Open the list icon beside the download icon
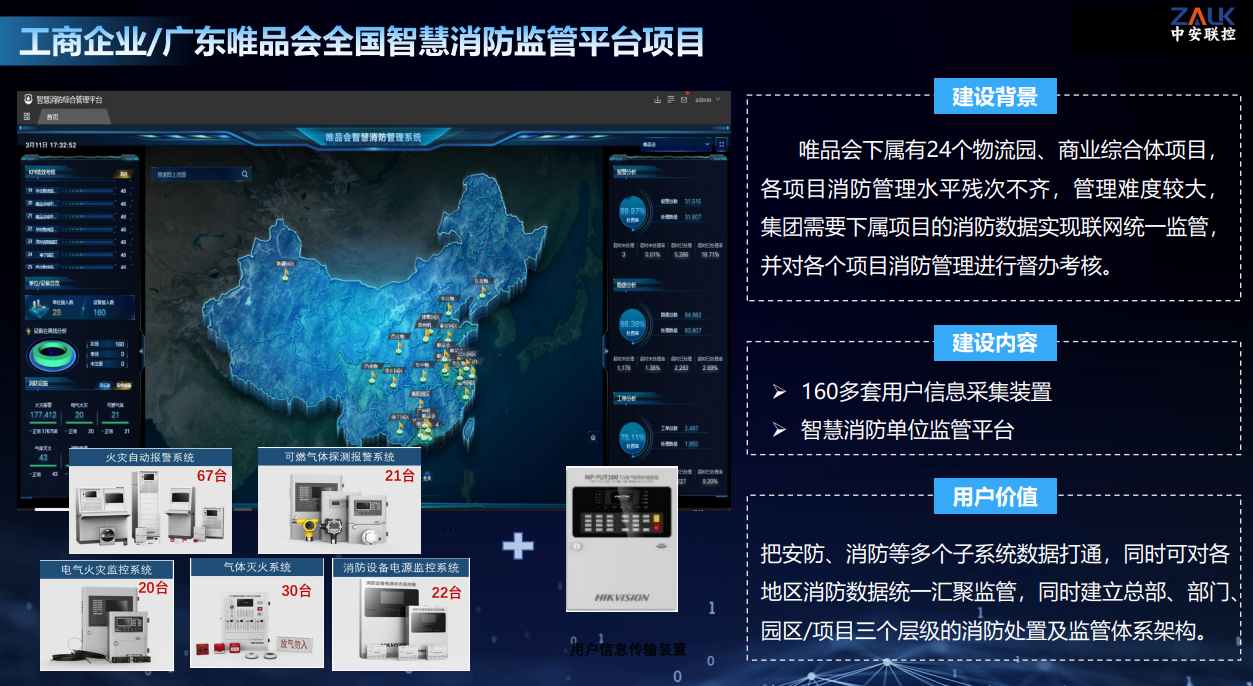Image resolution: width=1253 pixels, height=686 pixels. [671, 100]
